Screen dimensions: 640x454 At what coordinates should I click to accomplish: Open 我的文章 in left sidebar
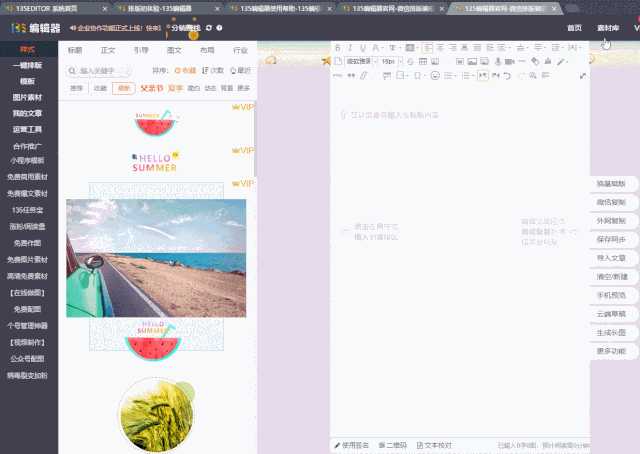27,113
